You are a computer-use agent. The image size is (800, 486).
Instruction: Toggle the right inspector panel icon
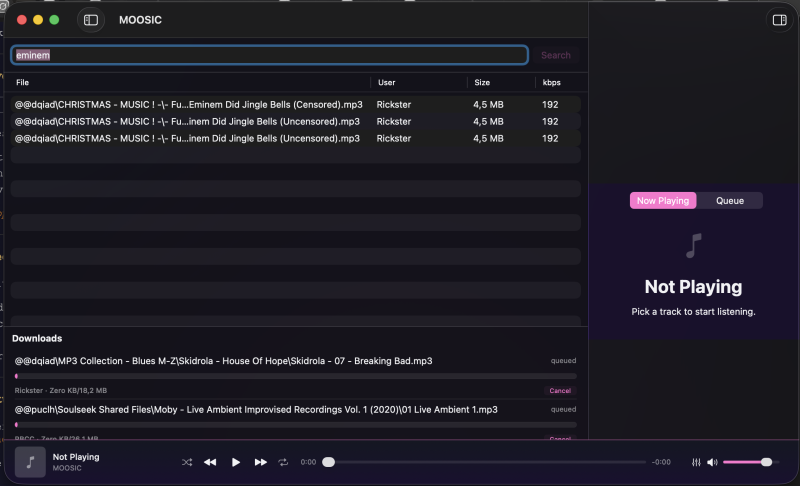click(x=780, y=20)
